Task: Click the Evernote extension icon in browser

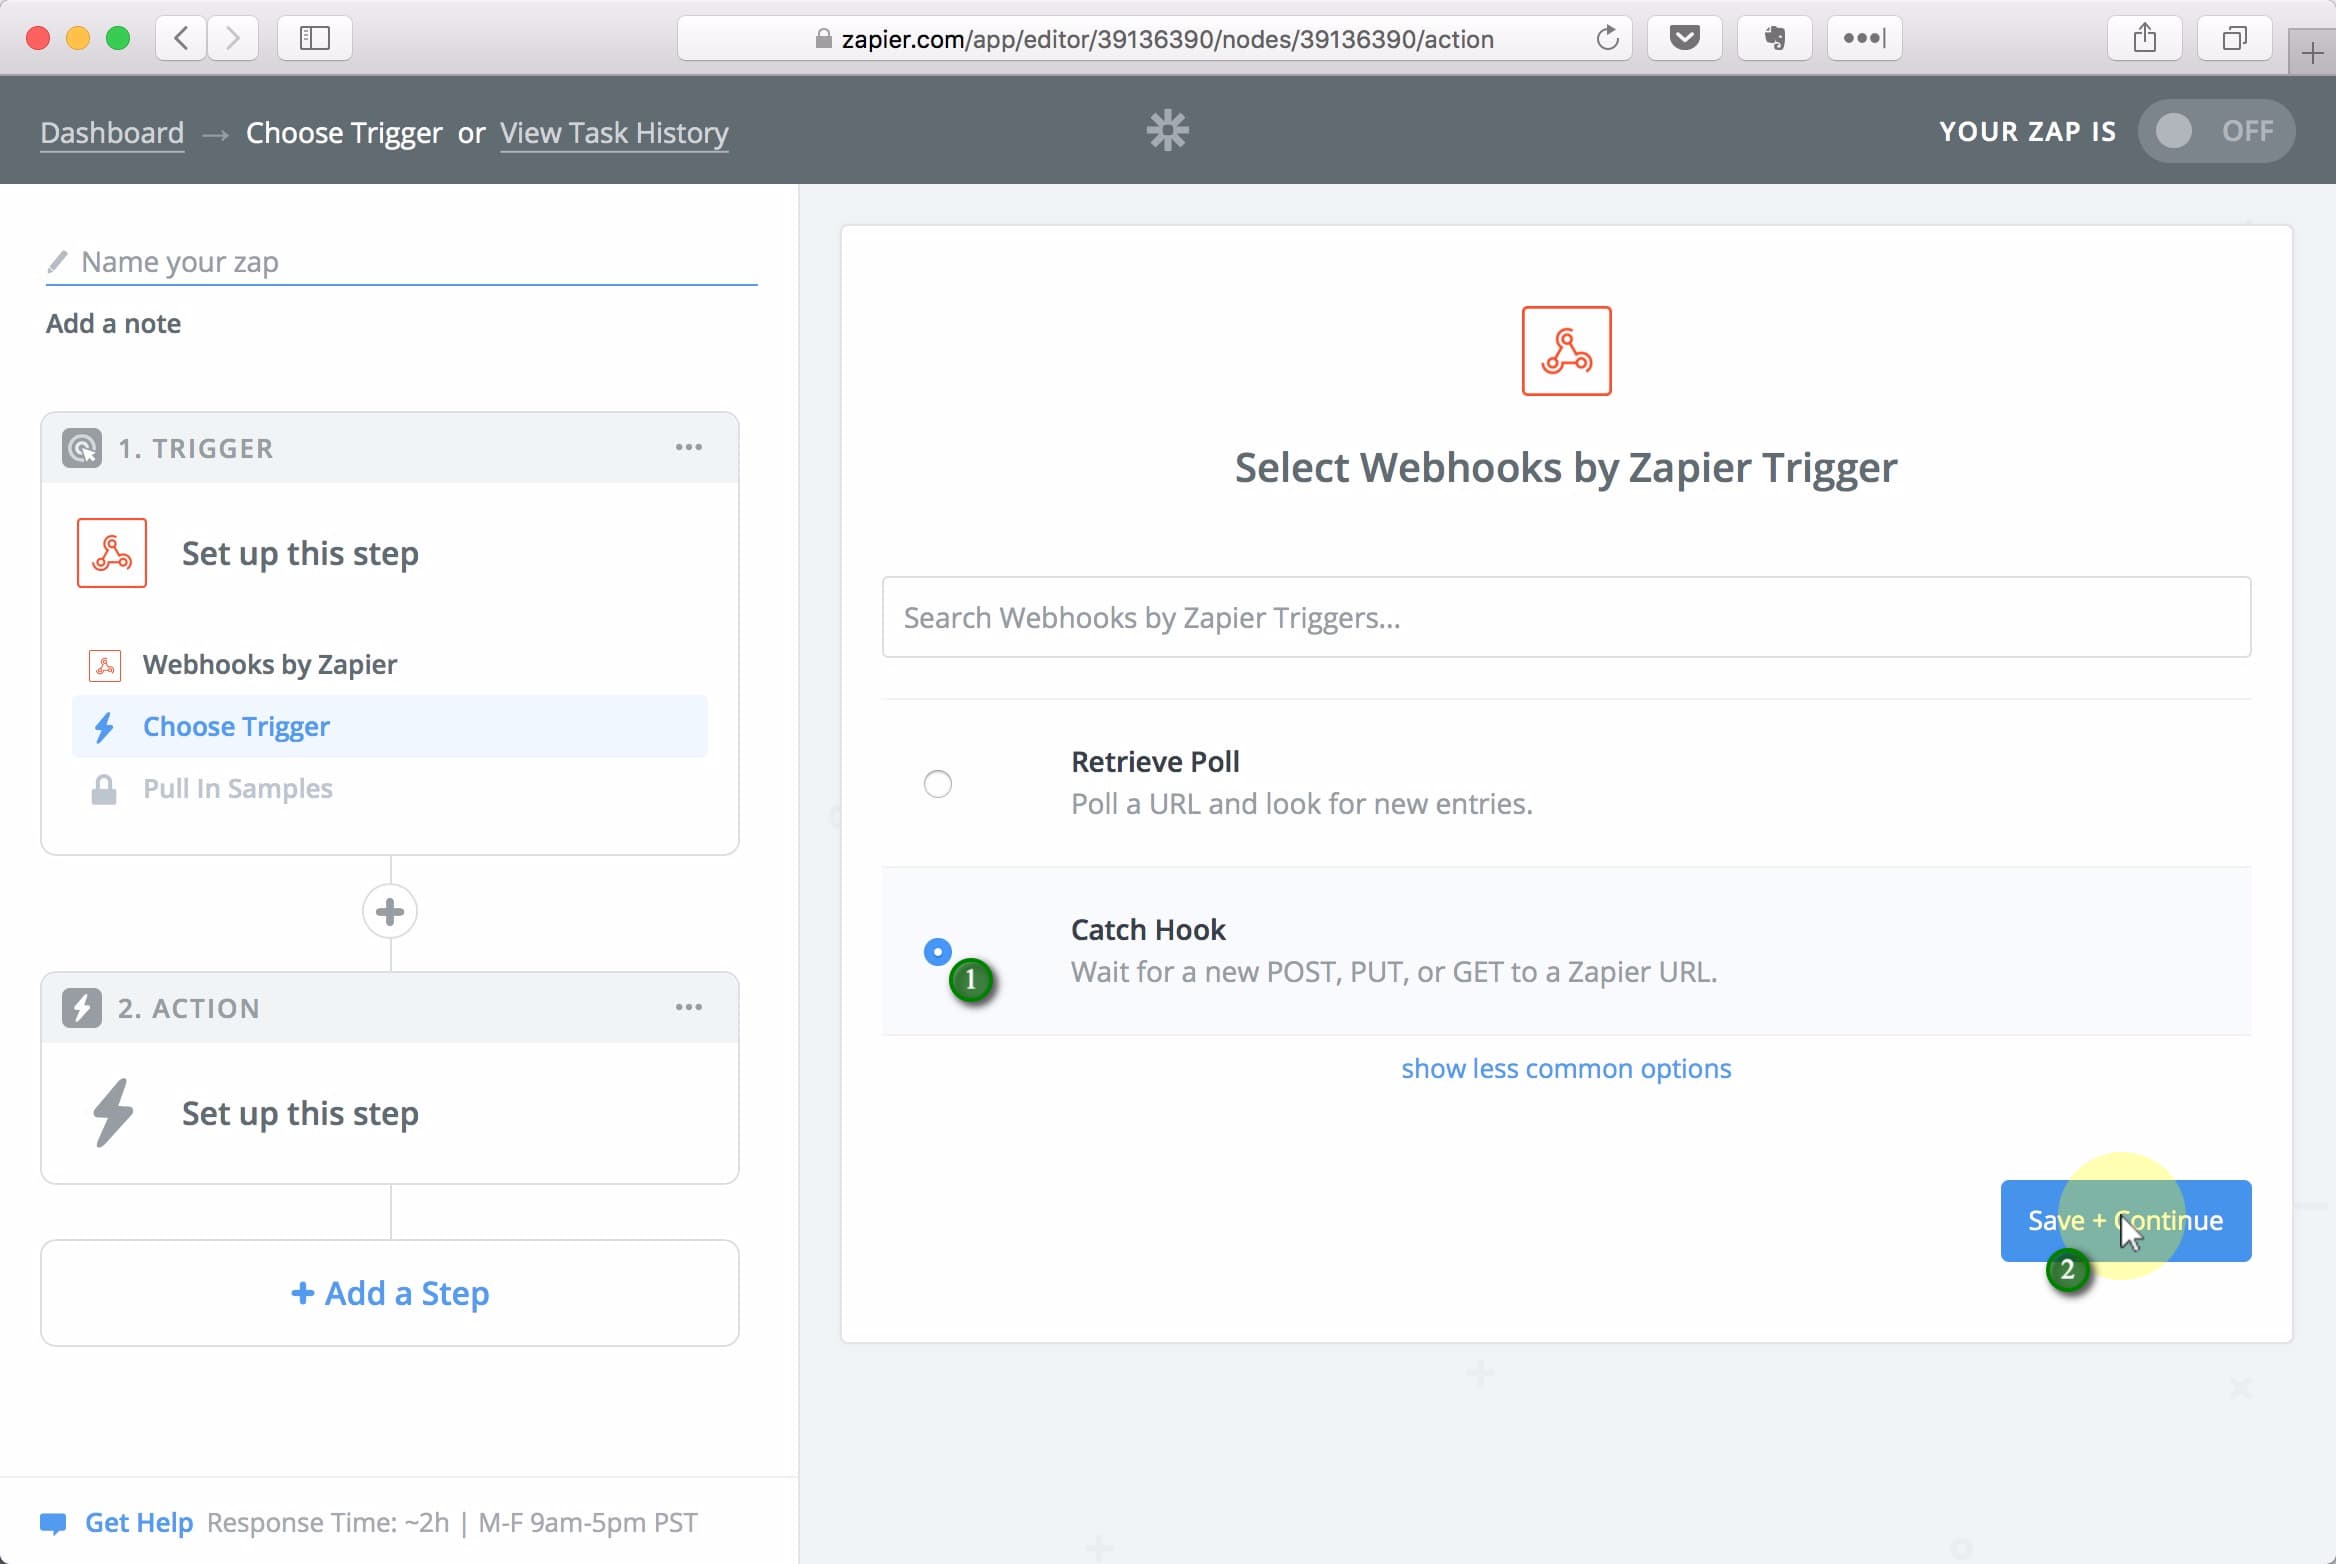Action: coord(1774,38)
